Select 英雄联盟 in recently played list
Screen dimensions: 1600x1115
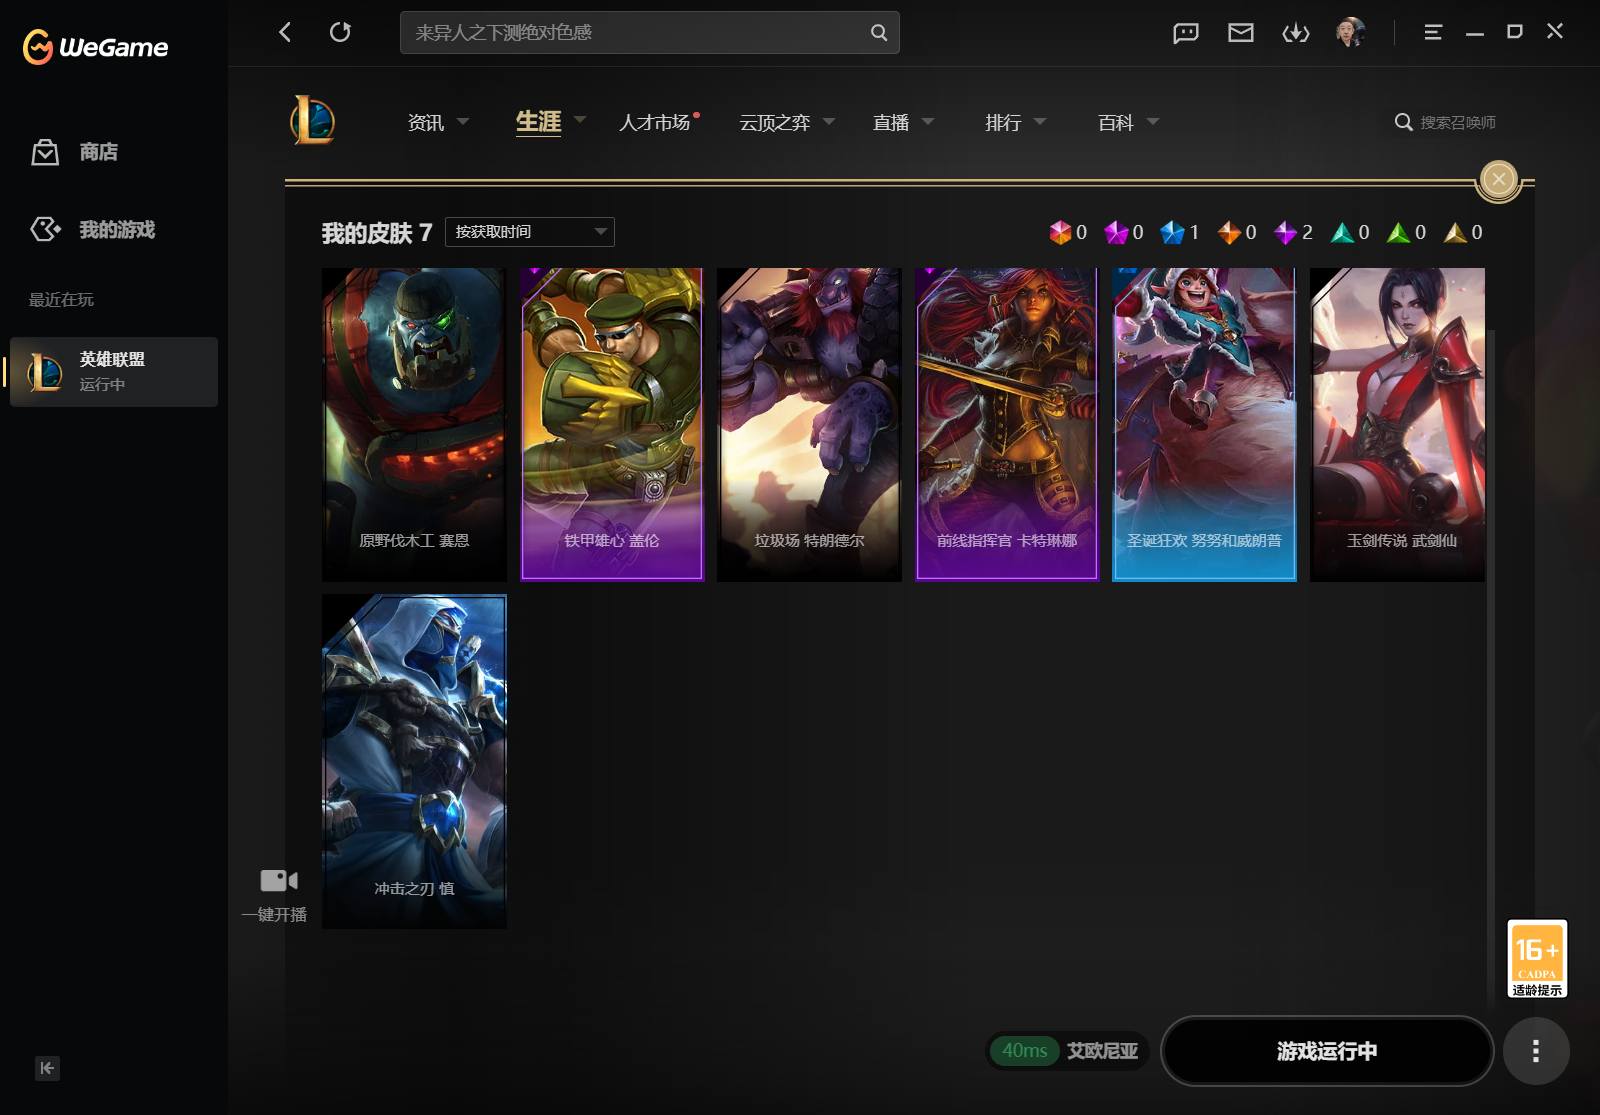[x=114, y=371]
